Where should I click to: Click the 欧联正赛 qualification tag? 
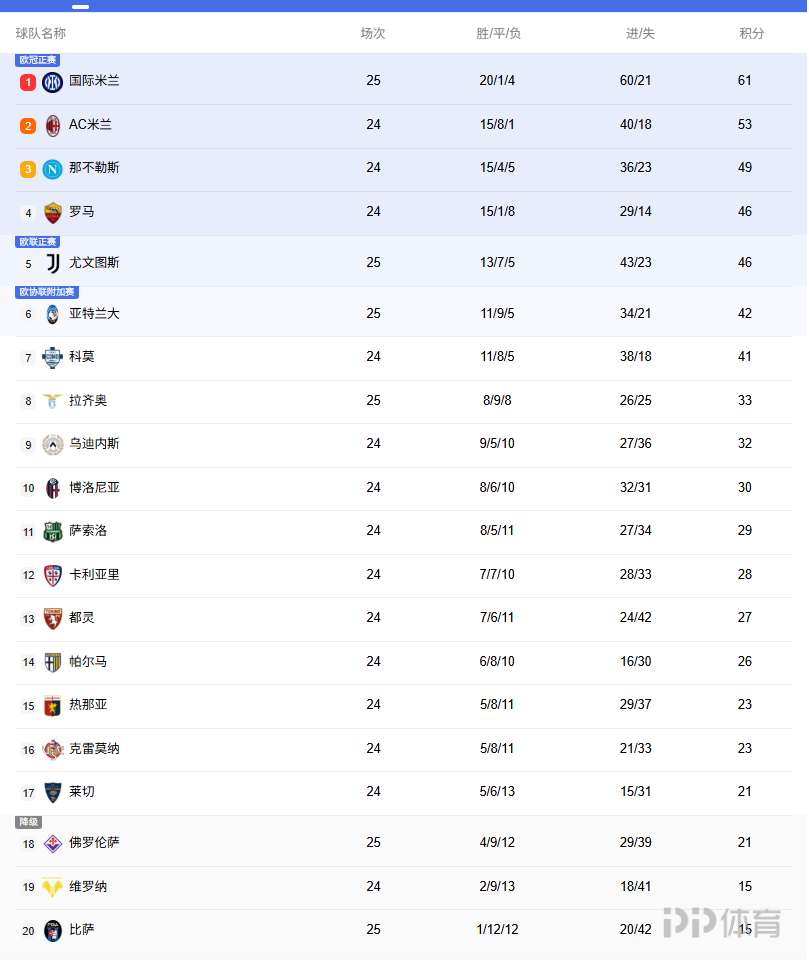click(x=38, y=242)
